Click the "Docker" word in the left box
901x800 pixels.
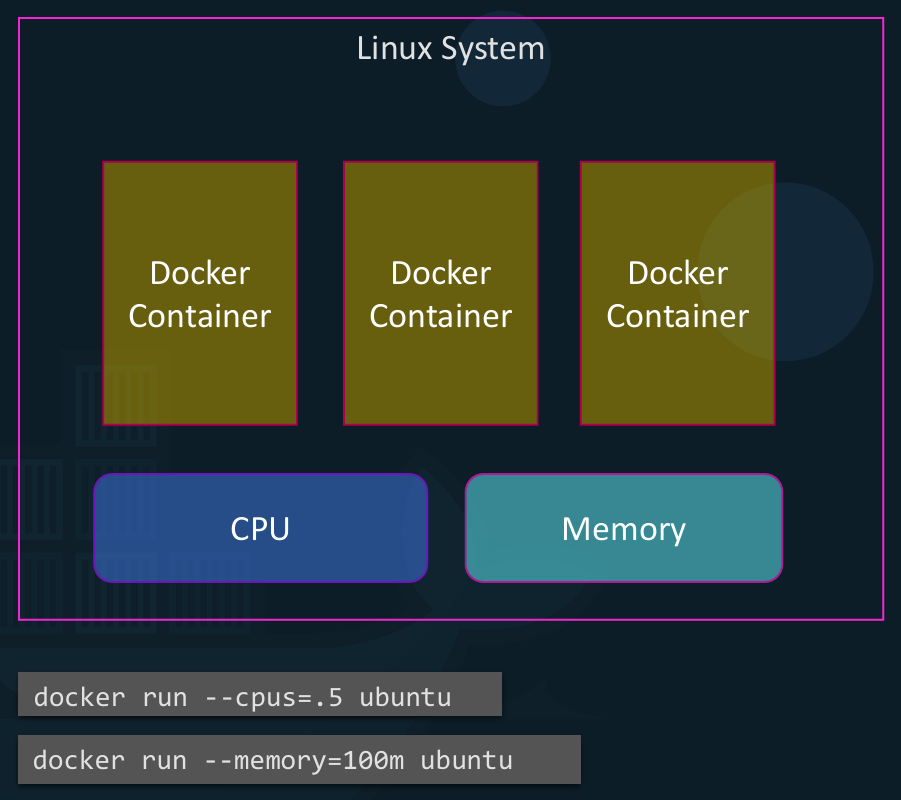click(x=200, y=273)
